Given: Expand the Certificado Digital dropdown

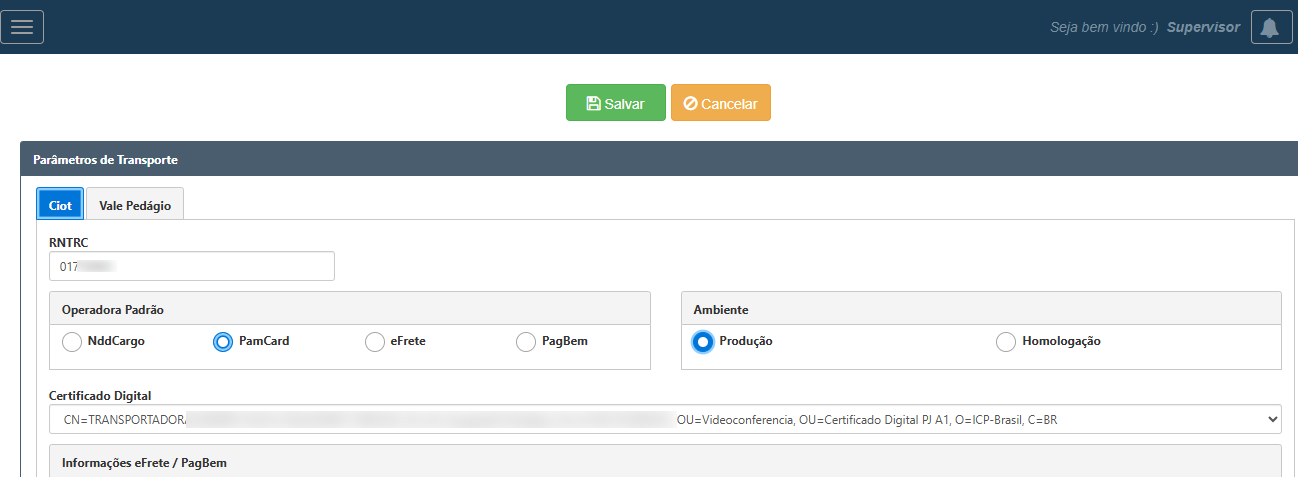Looking at the screenshot, I should (665, 420).
